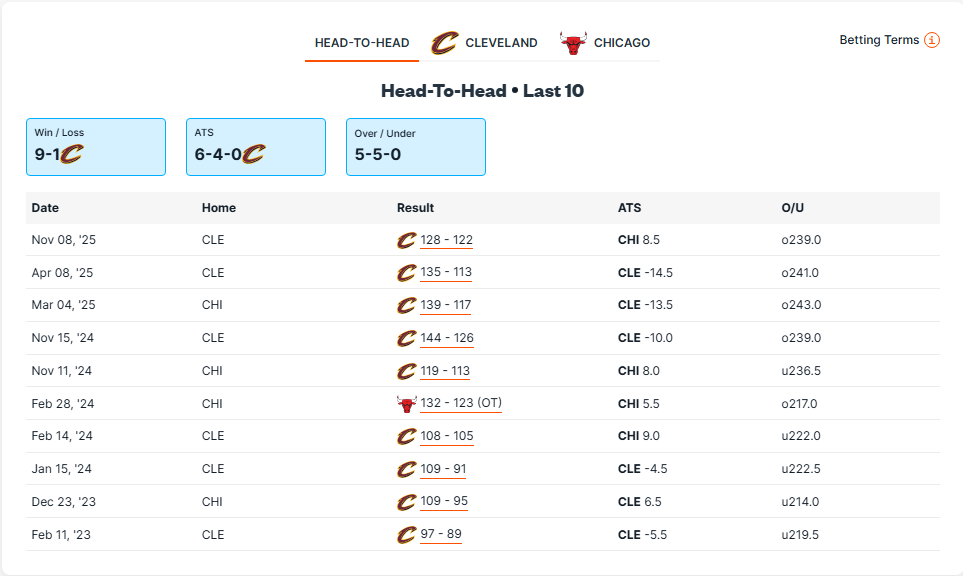963x576 pixels.
Task: Open the 108 - 105 result link
Action: click(x=446, y=436)
